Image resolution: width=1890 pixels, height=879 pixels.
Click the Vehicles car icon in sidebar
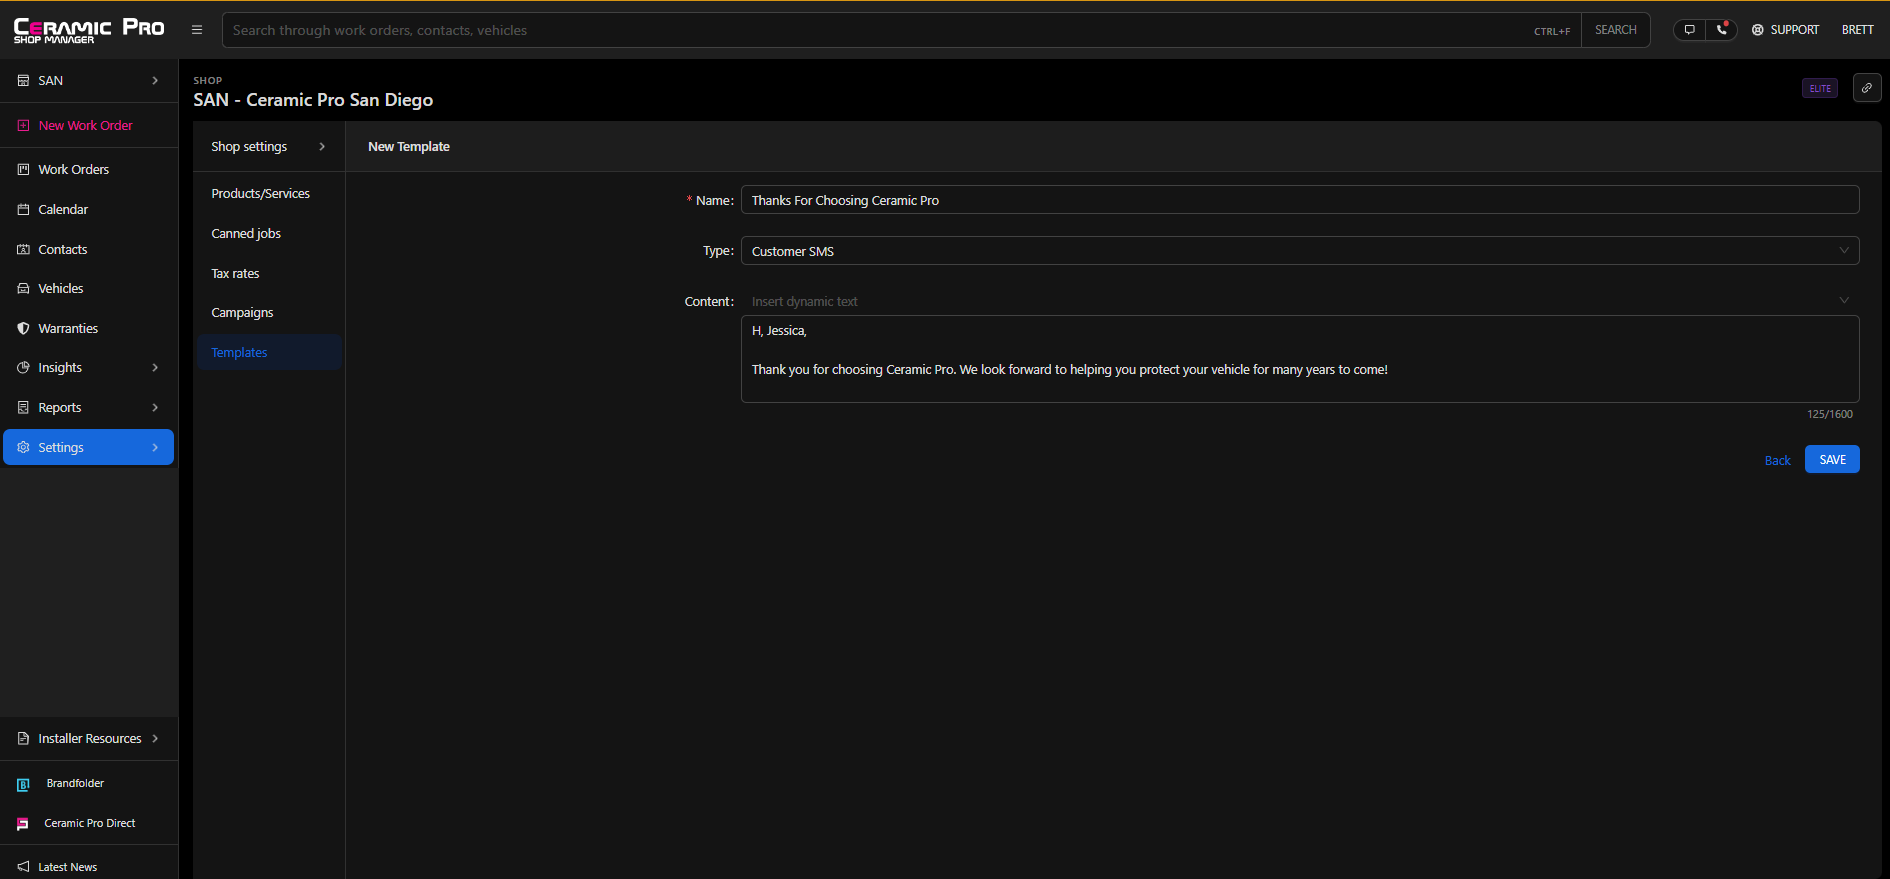pos(23,289)
